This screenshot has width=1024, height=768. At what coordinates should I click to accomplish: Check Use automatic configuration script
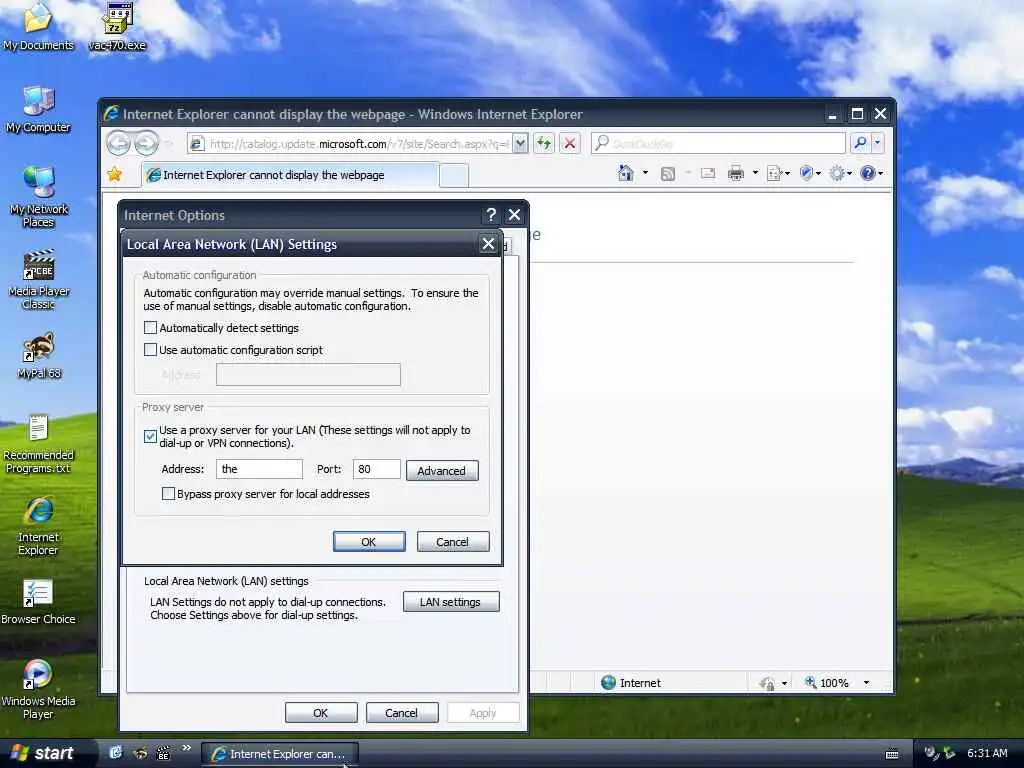click(x=150, y=349)
